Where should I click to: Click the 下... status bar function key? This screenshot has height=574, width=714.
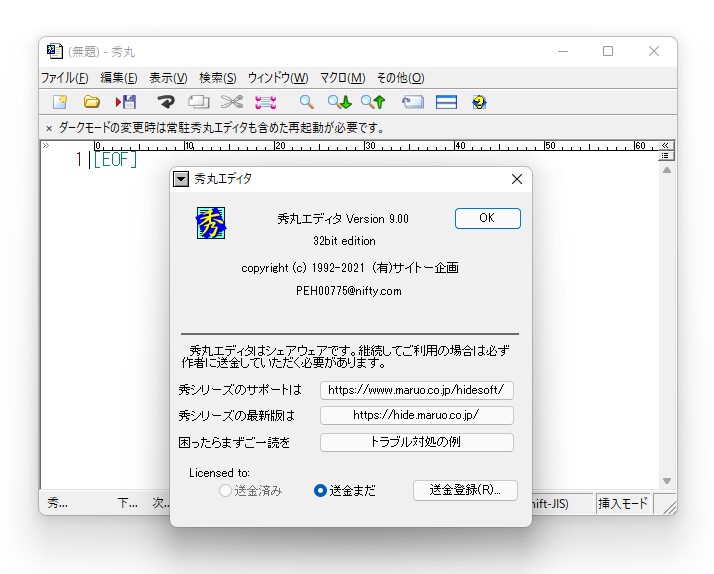[x=128, y=503]
